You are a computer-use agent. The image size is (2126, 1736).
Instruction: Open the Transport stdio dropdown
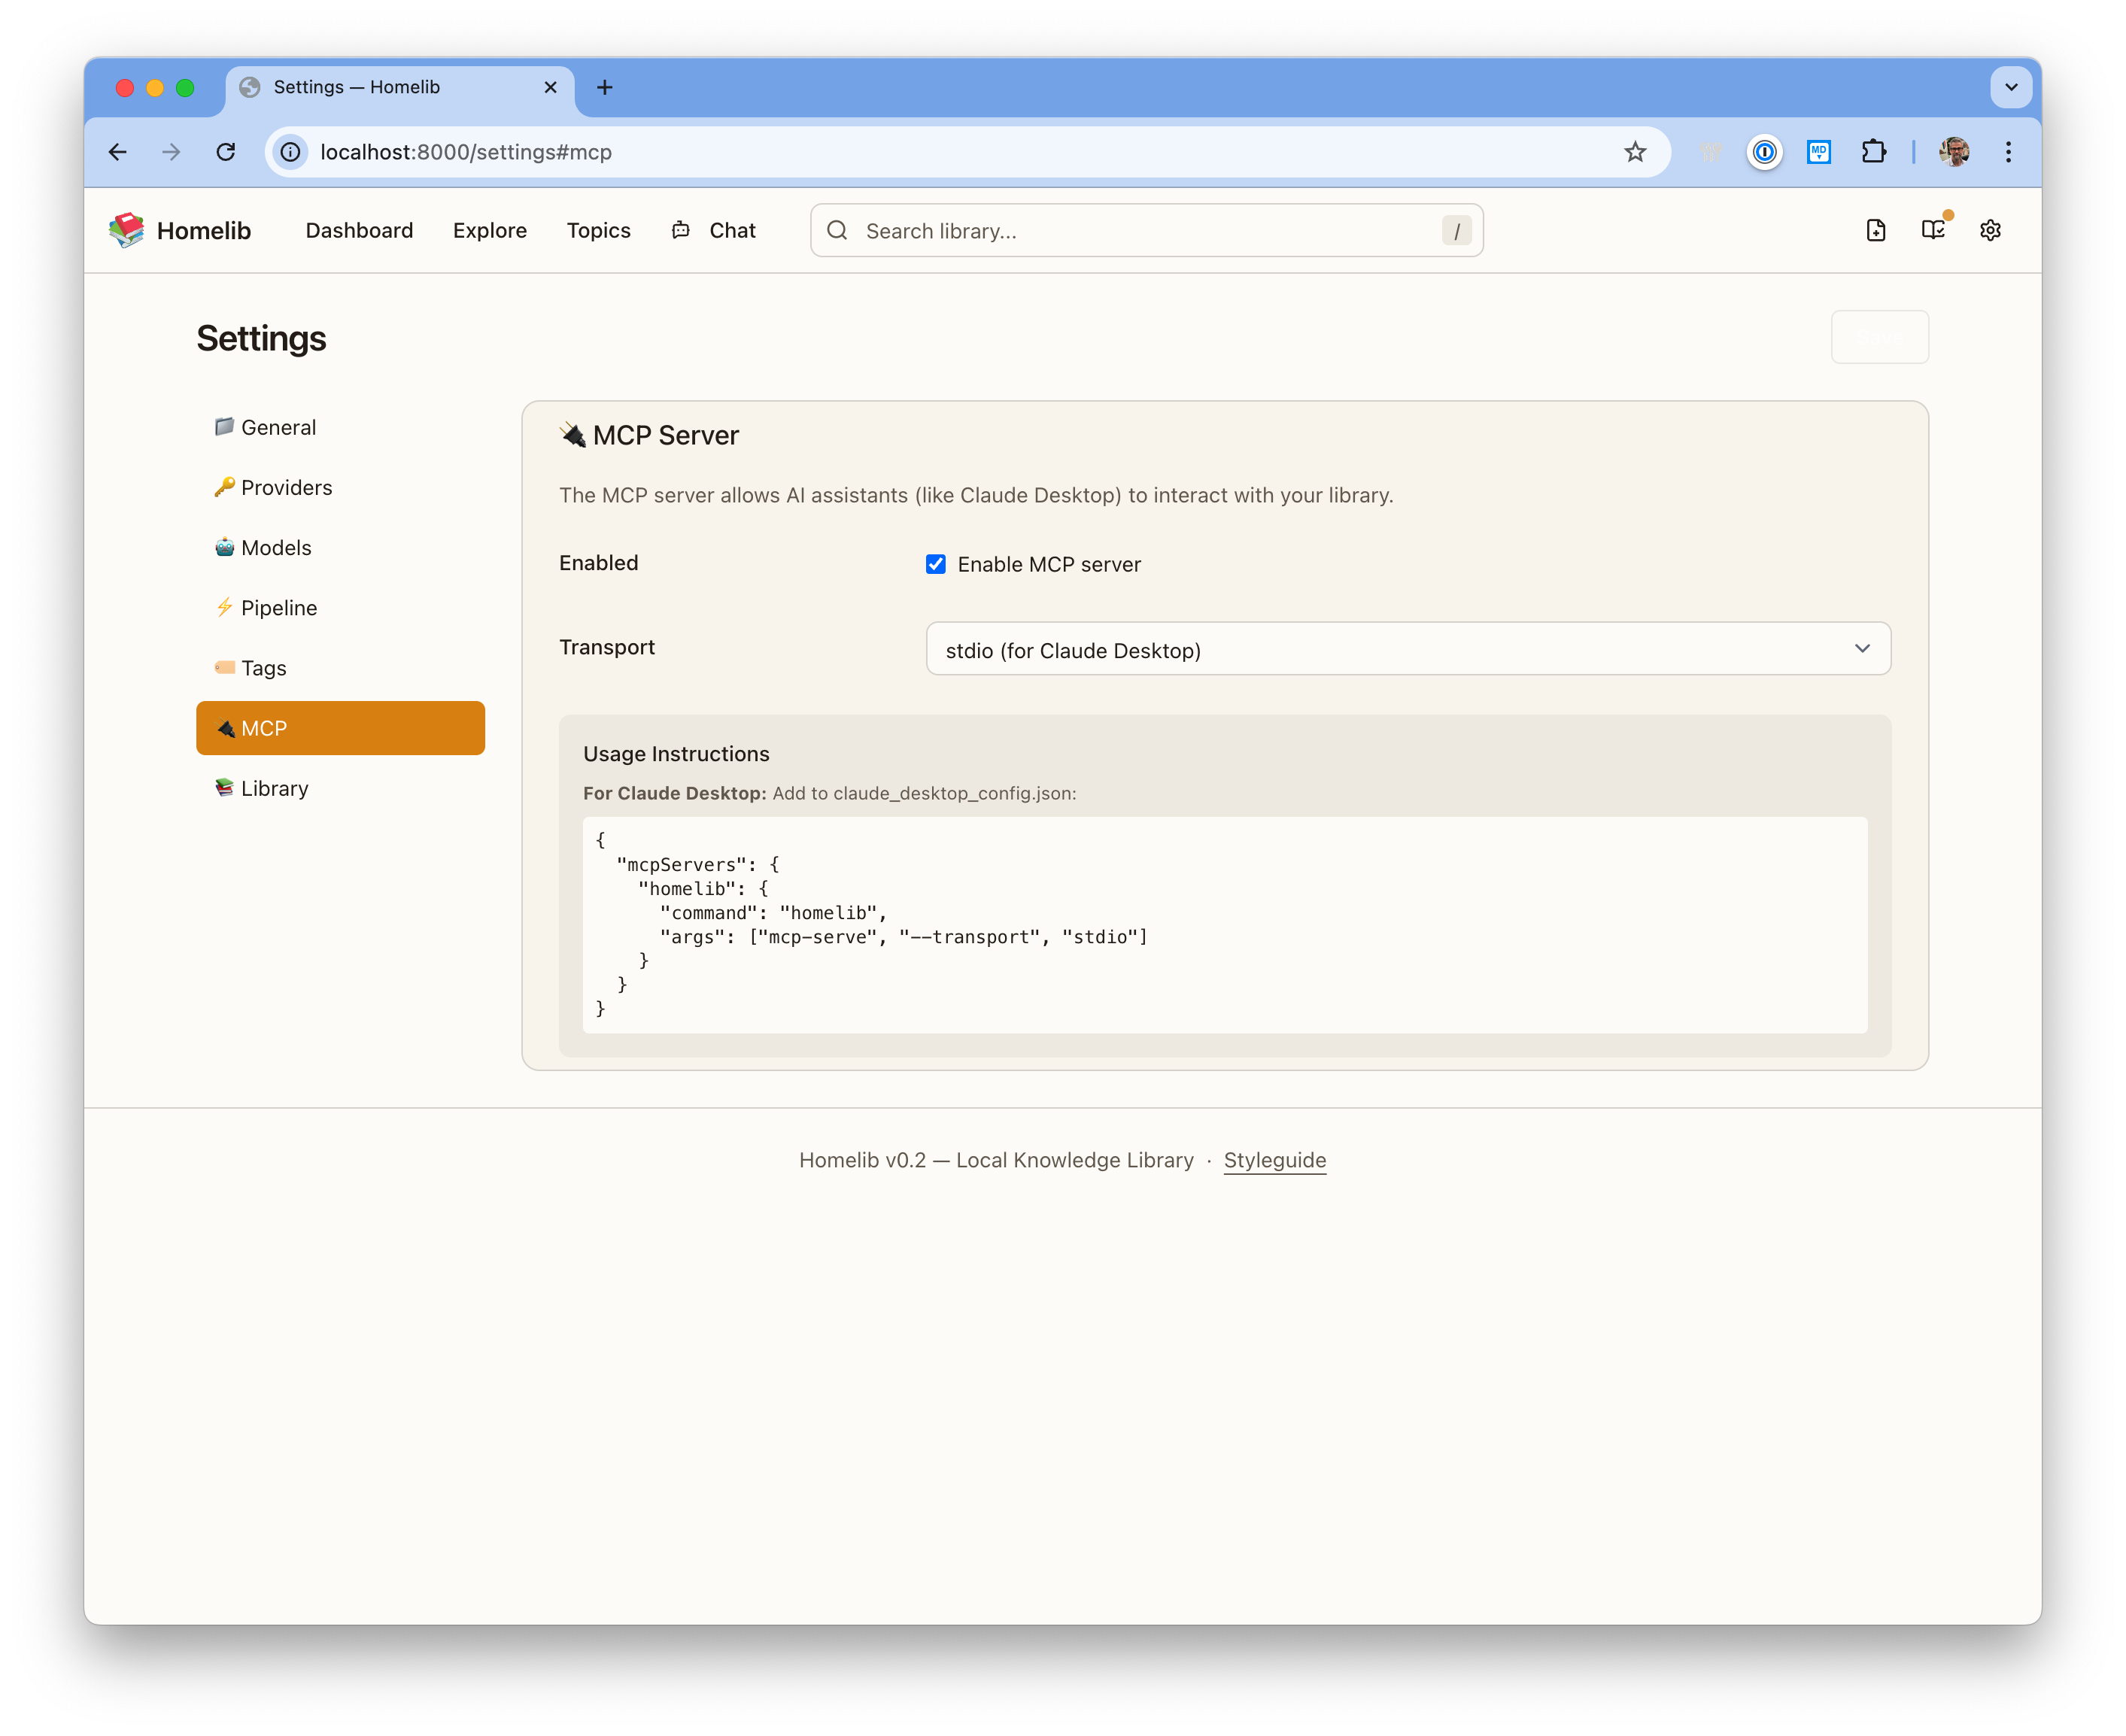click(x=1408, y=649)
